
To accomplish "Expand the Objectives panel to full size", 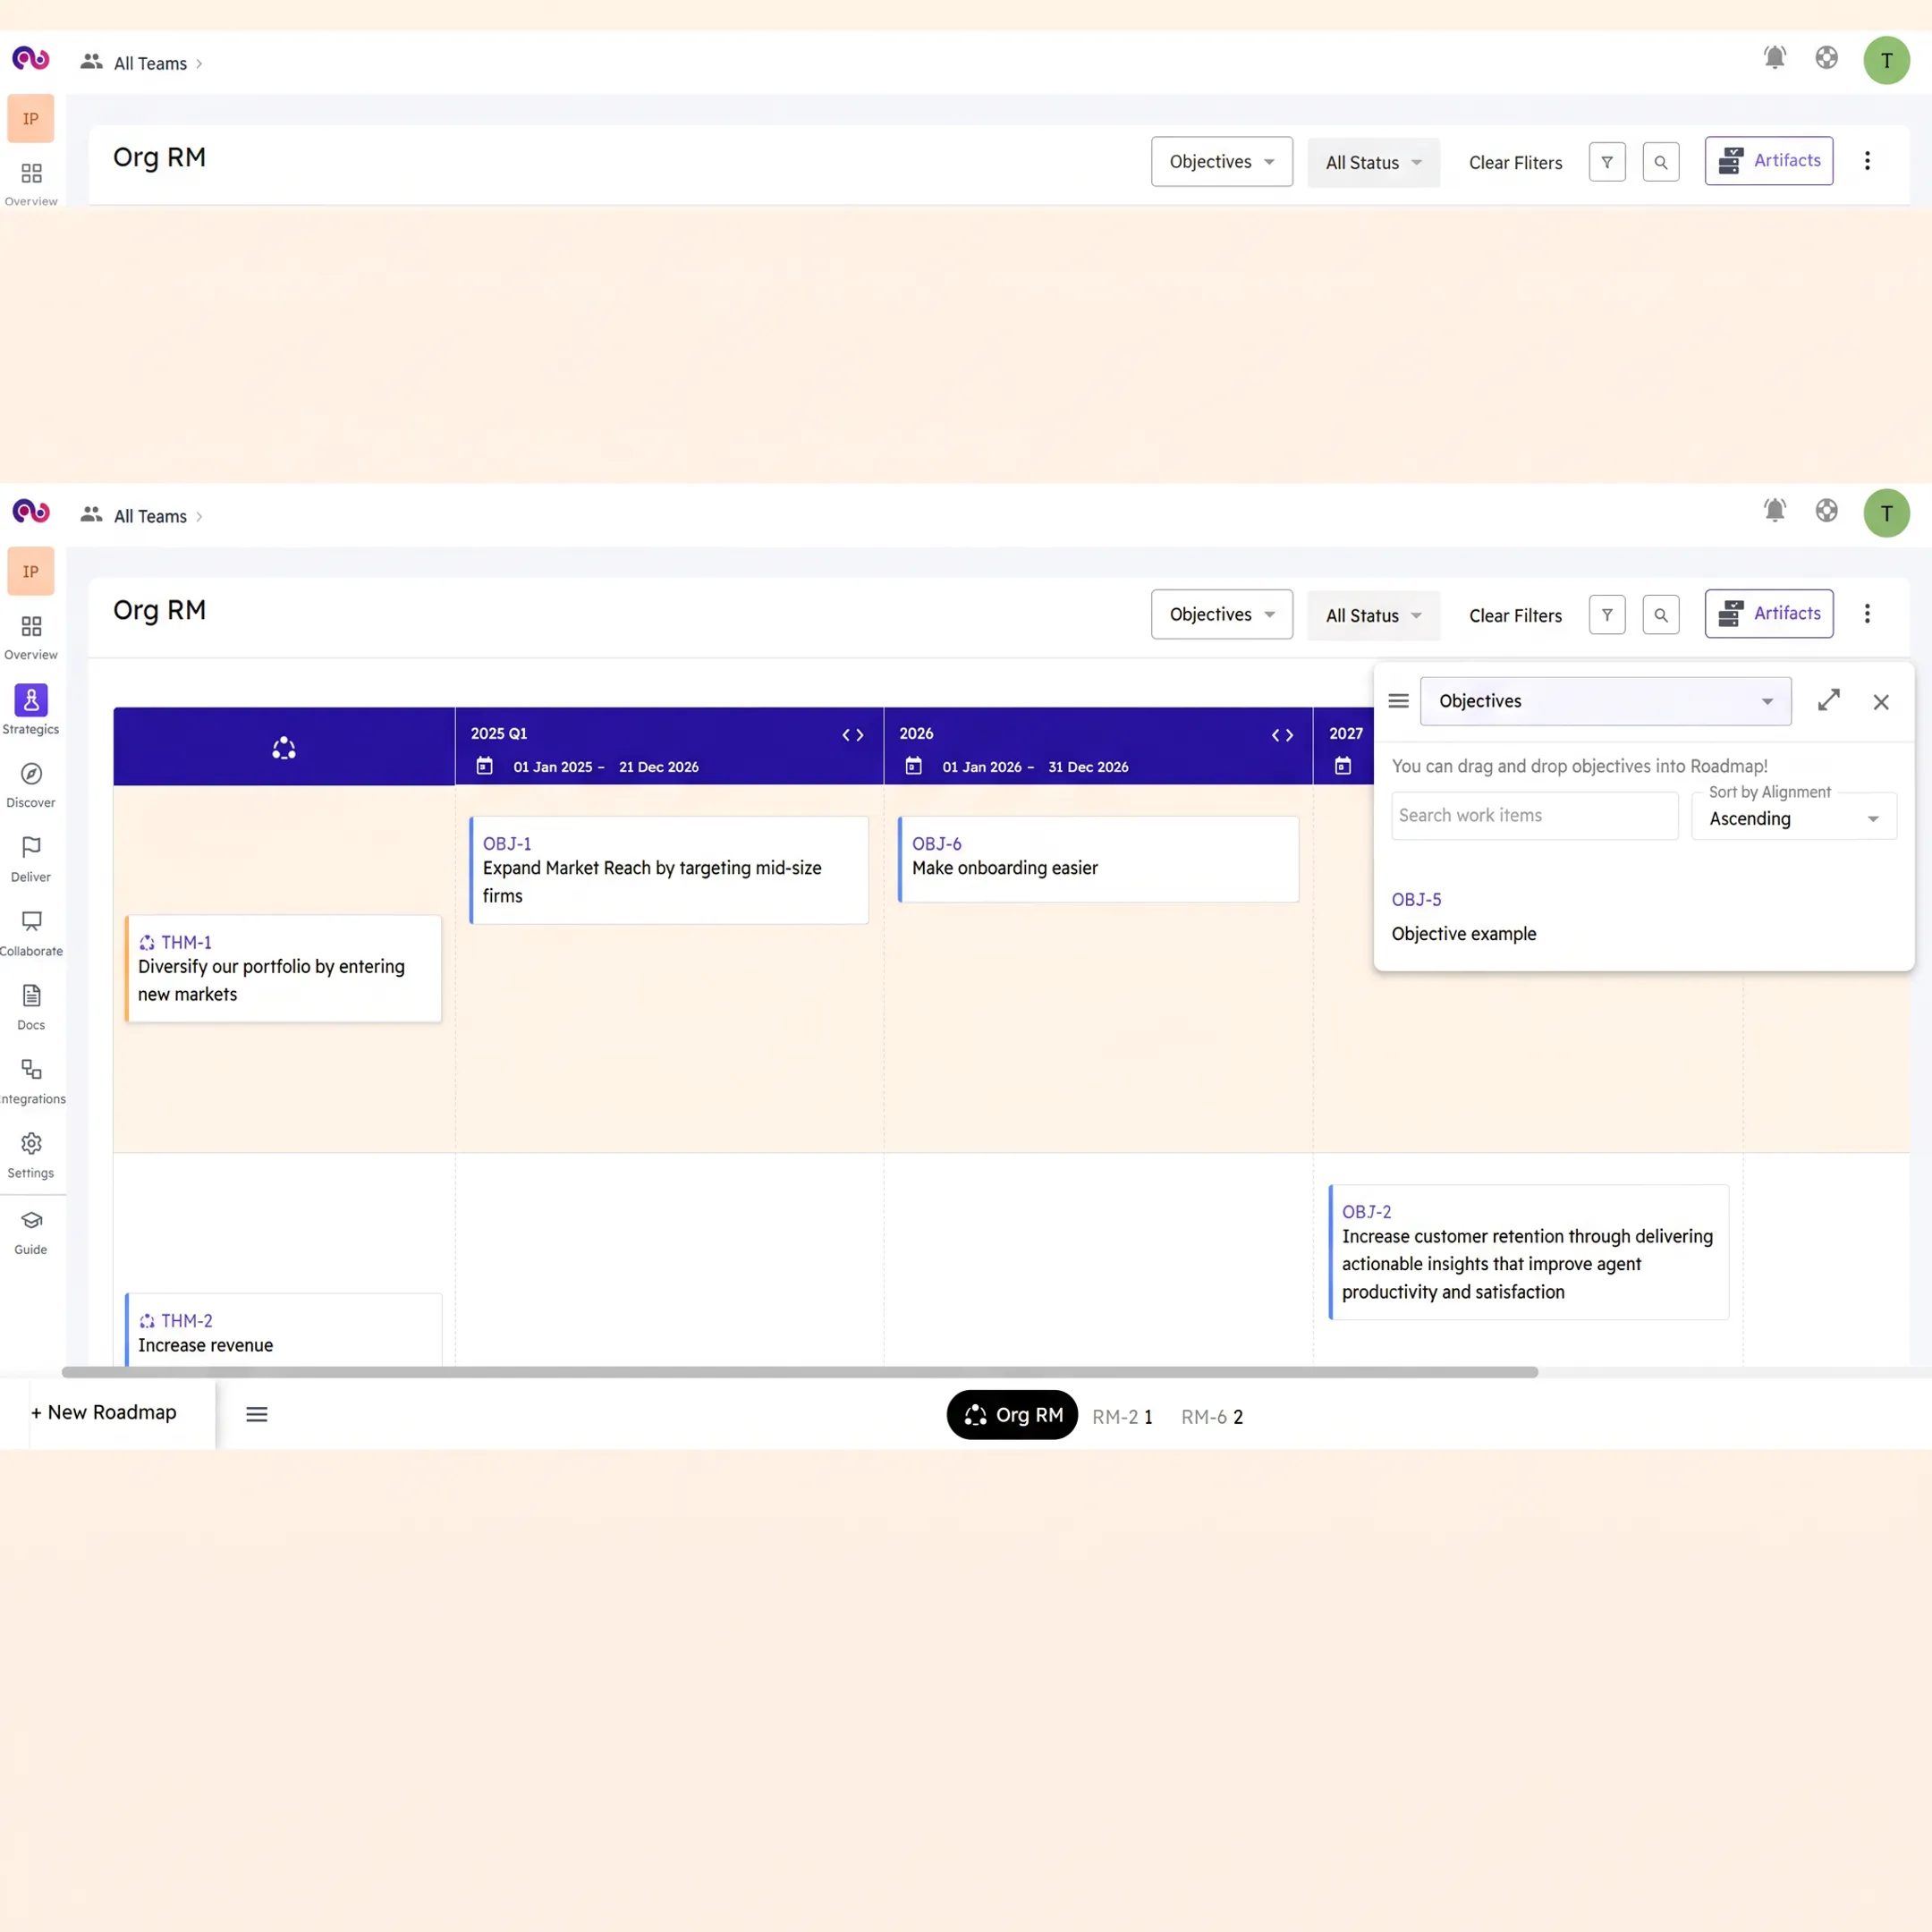I will [x=1829, y=701].
